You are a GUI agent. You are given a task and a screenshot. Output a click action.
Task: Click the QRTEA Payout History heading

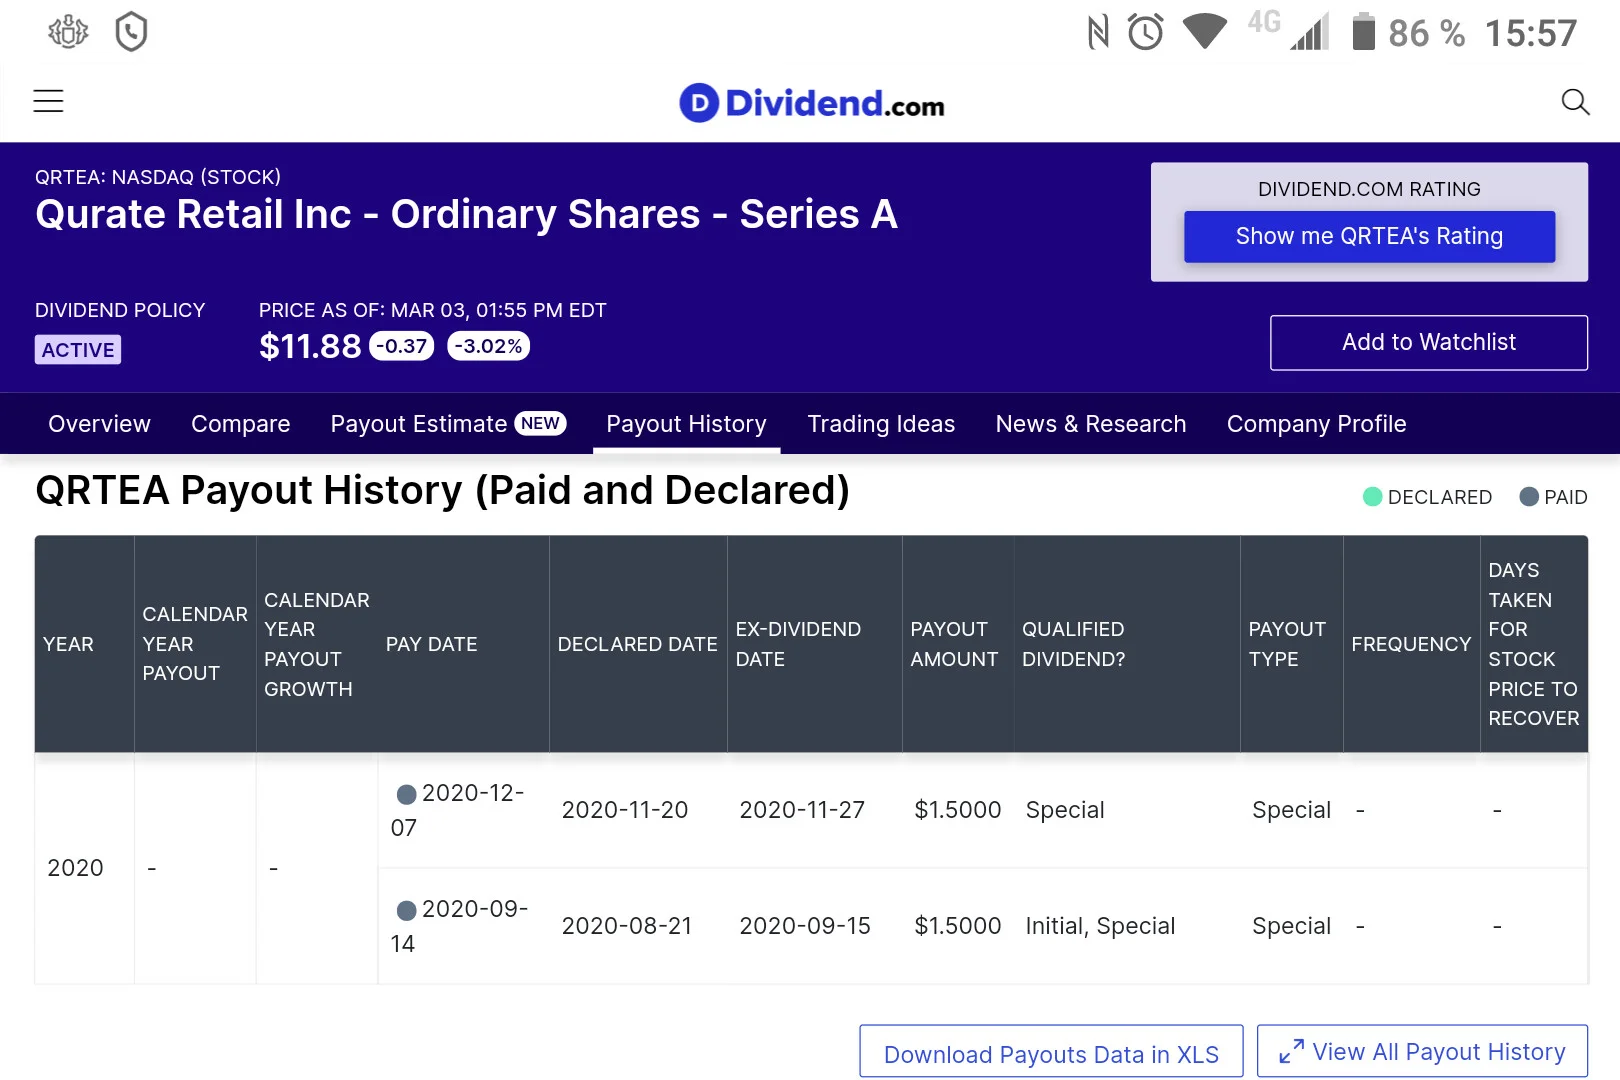pyautogui.click(x=442, y=491)
